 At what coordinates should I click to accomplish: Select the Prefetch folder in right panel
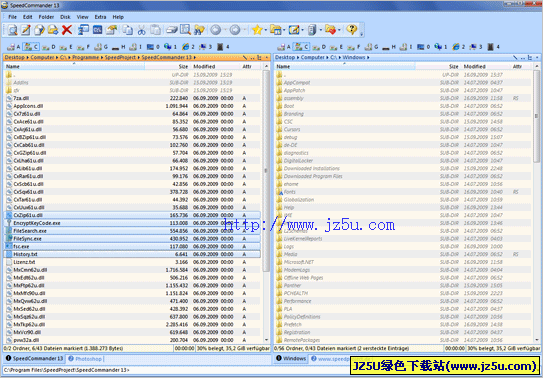[x=403, y=325]
